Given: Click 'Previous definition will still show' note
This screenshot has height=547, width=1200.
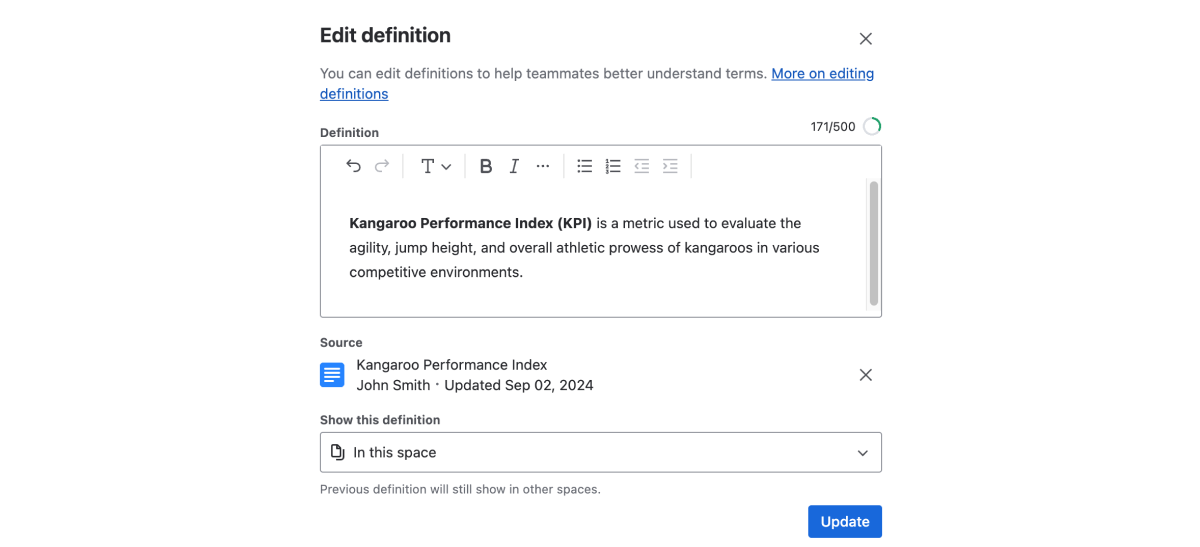Looking at the screenshot, I should point(460,490).
